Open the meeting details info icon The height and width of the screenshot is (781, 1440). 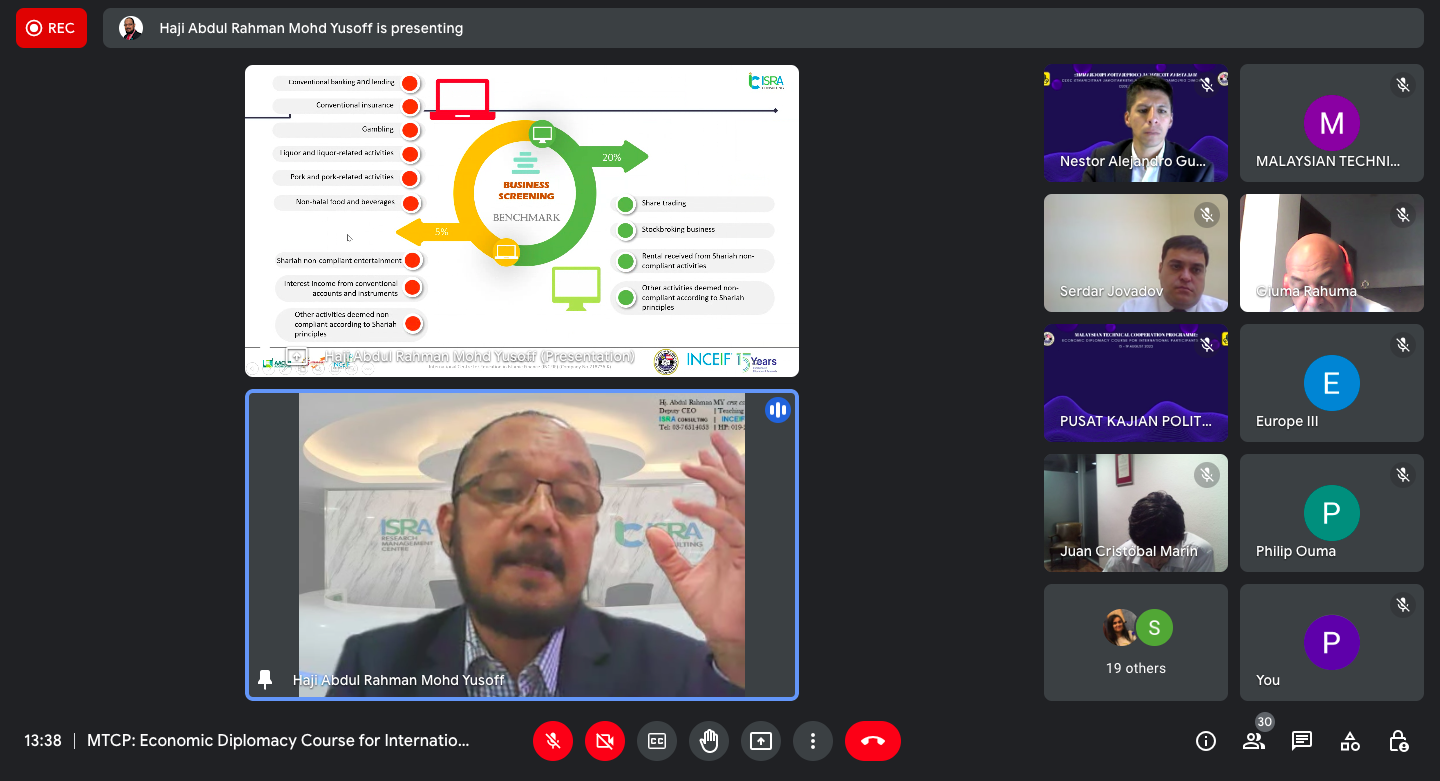click(1206, 741)
